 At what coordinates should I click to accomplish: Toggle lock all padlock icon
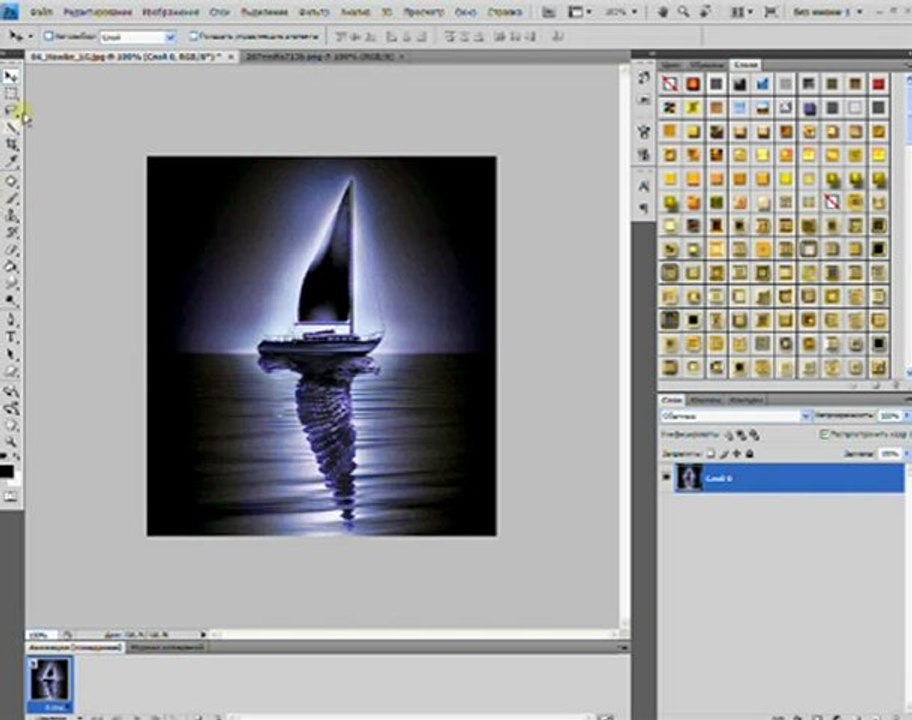750,454
